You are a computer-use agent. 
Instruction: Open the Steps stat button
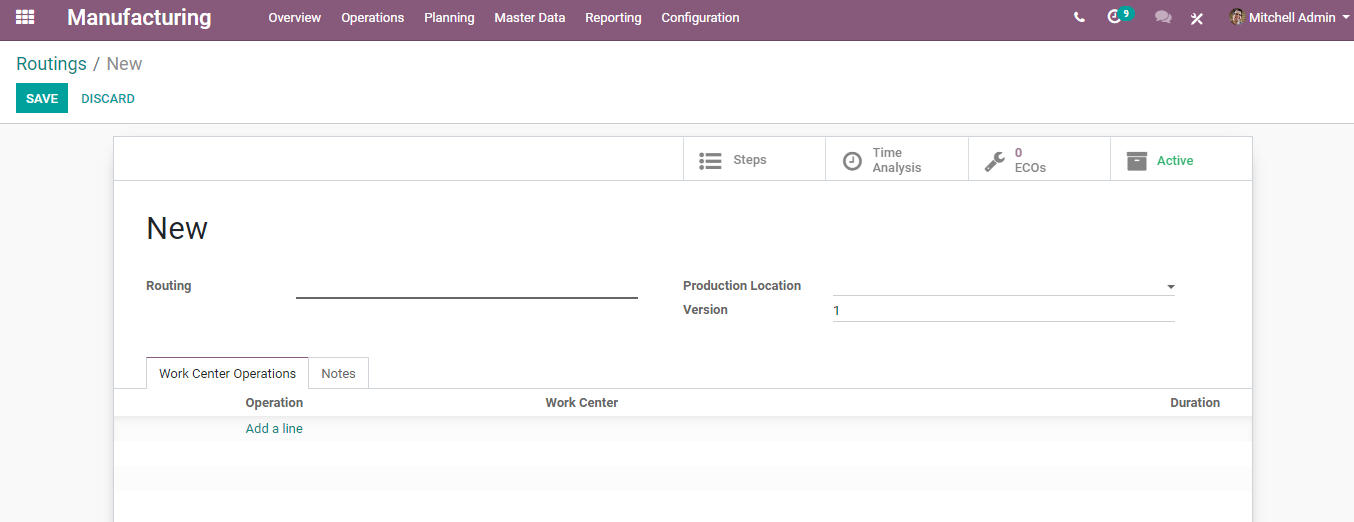tap(754, 159)
